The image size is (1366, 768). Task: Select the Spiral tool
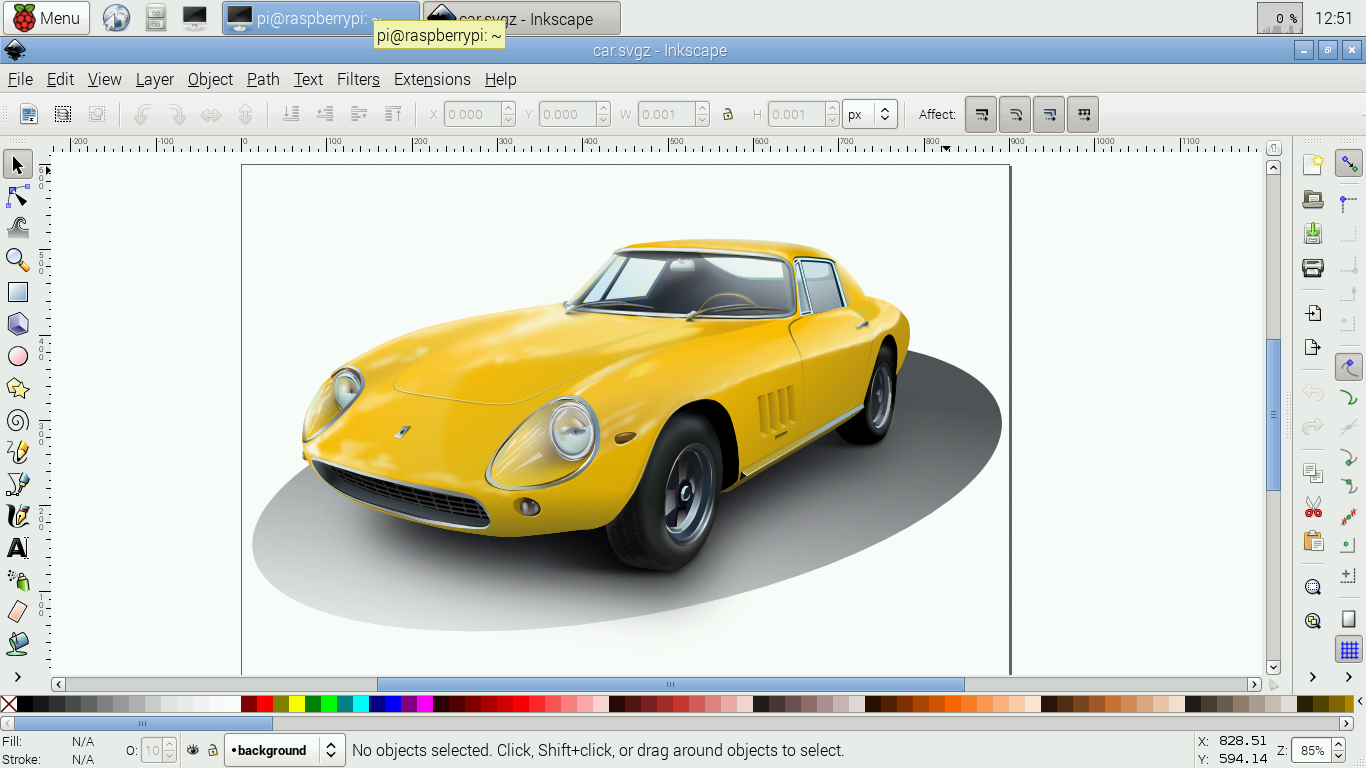(17, 421)
